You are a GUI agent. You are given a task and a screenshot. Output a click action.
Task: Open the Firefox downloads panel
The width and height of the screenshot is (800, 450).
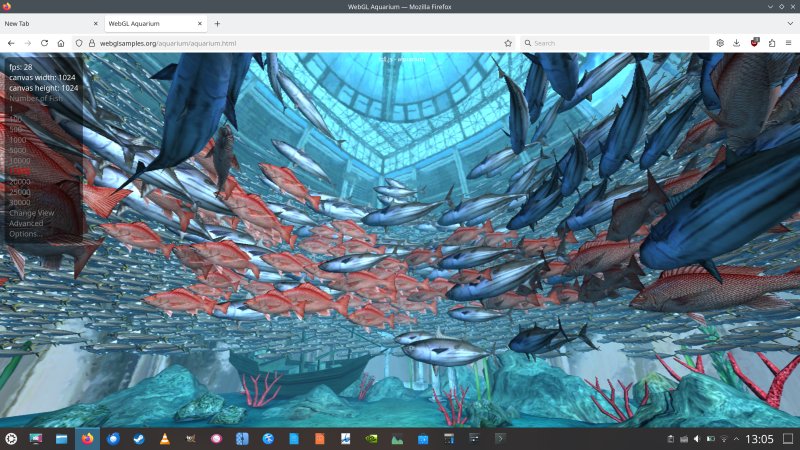point(737,43)
